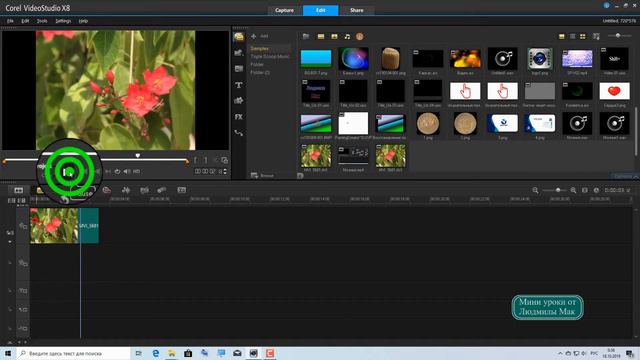The width and height of the screenshot is (640, 360).
Task: Toggle showing photos in the library
Action: point(334,36)
